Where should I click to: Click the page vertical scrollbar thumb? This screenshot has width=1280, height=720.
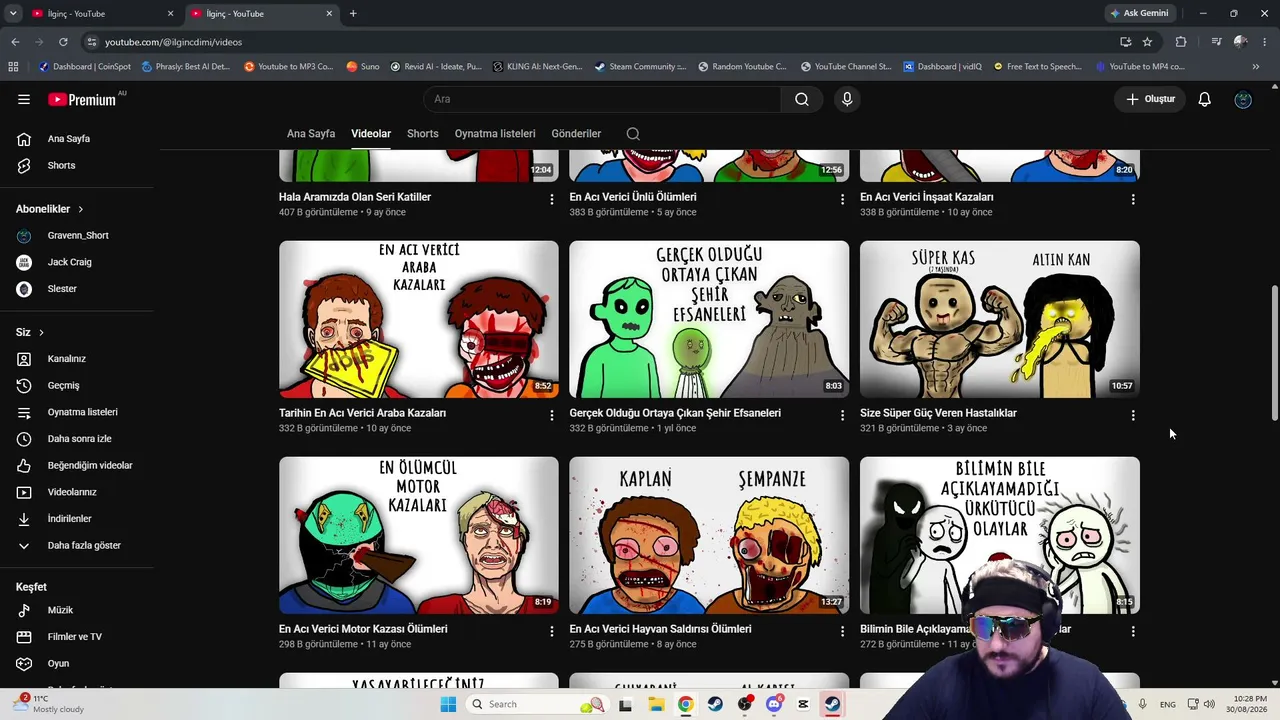pos(1274,352)
